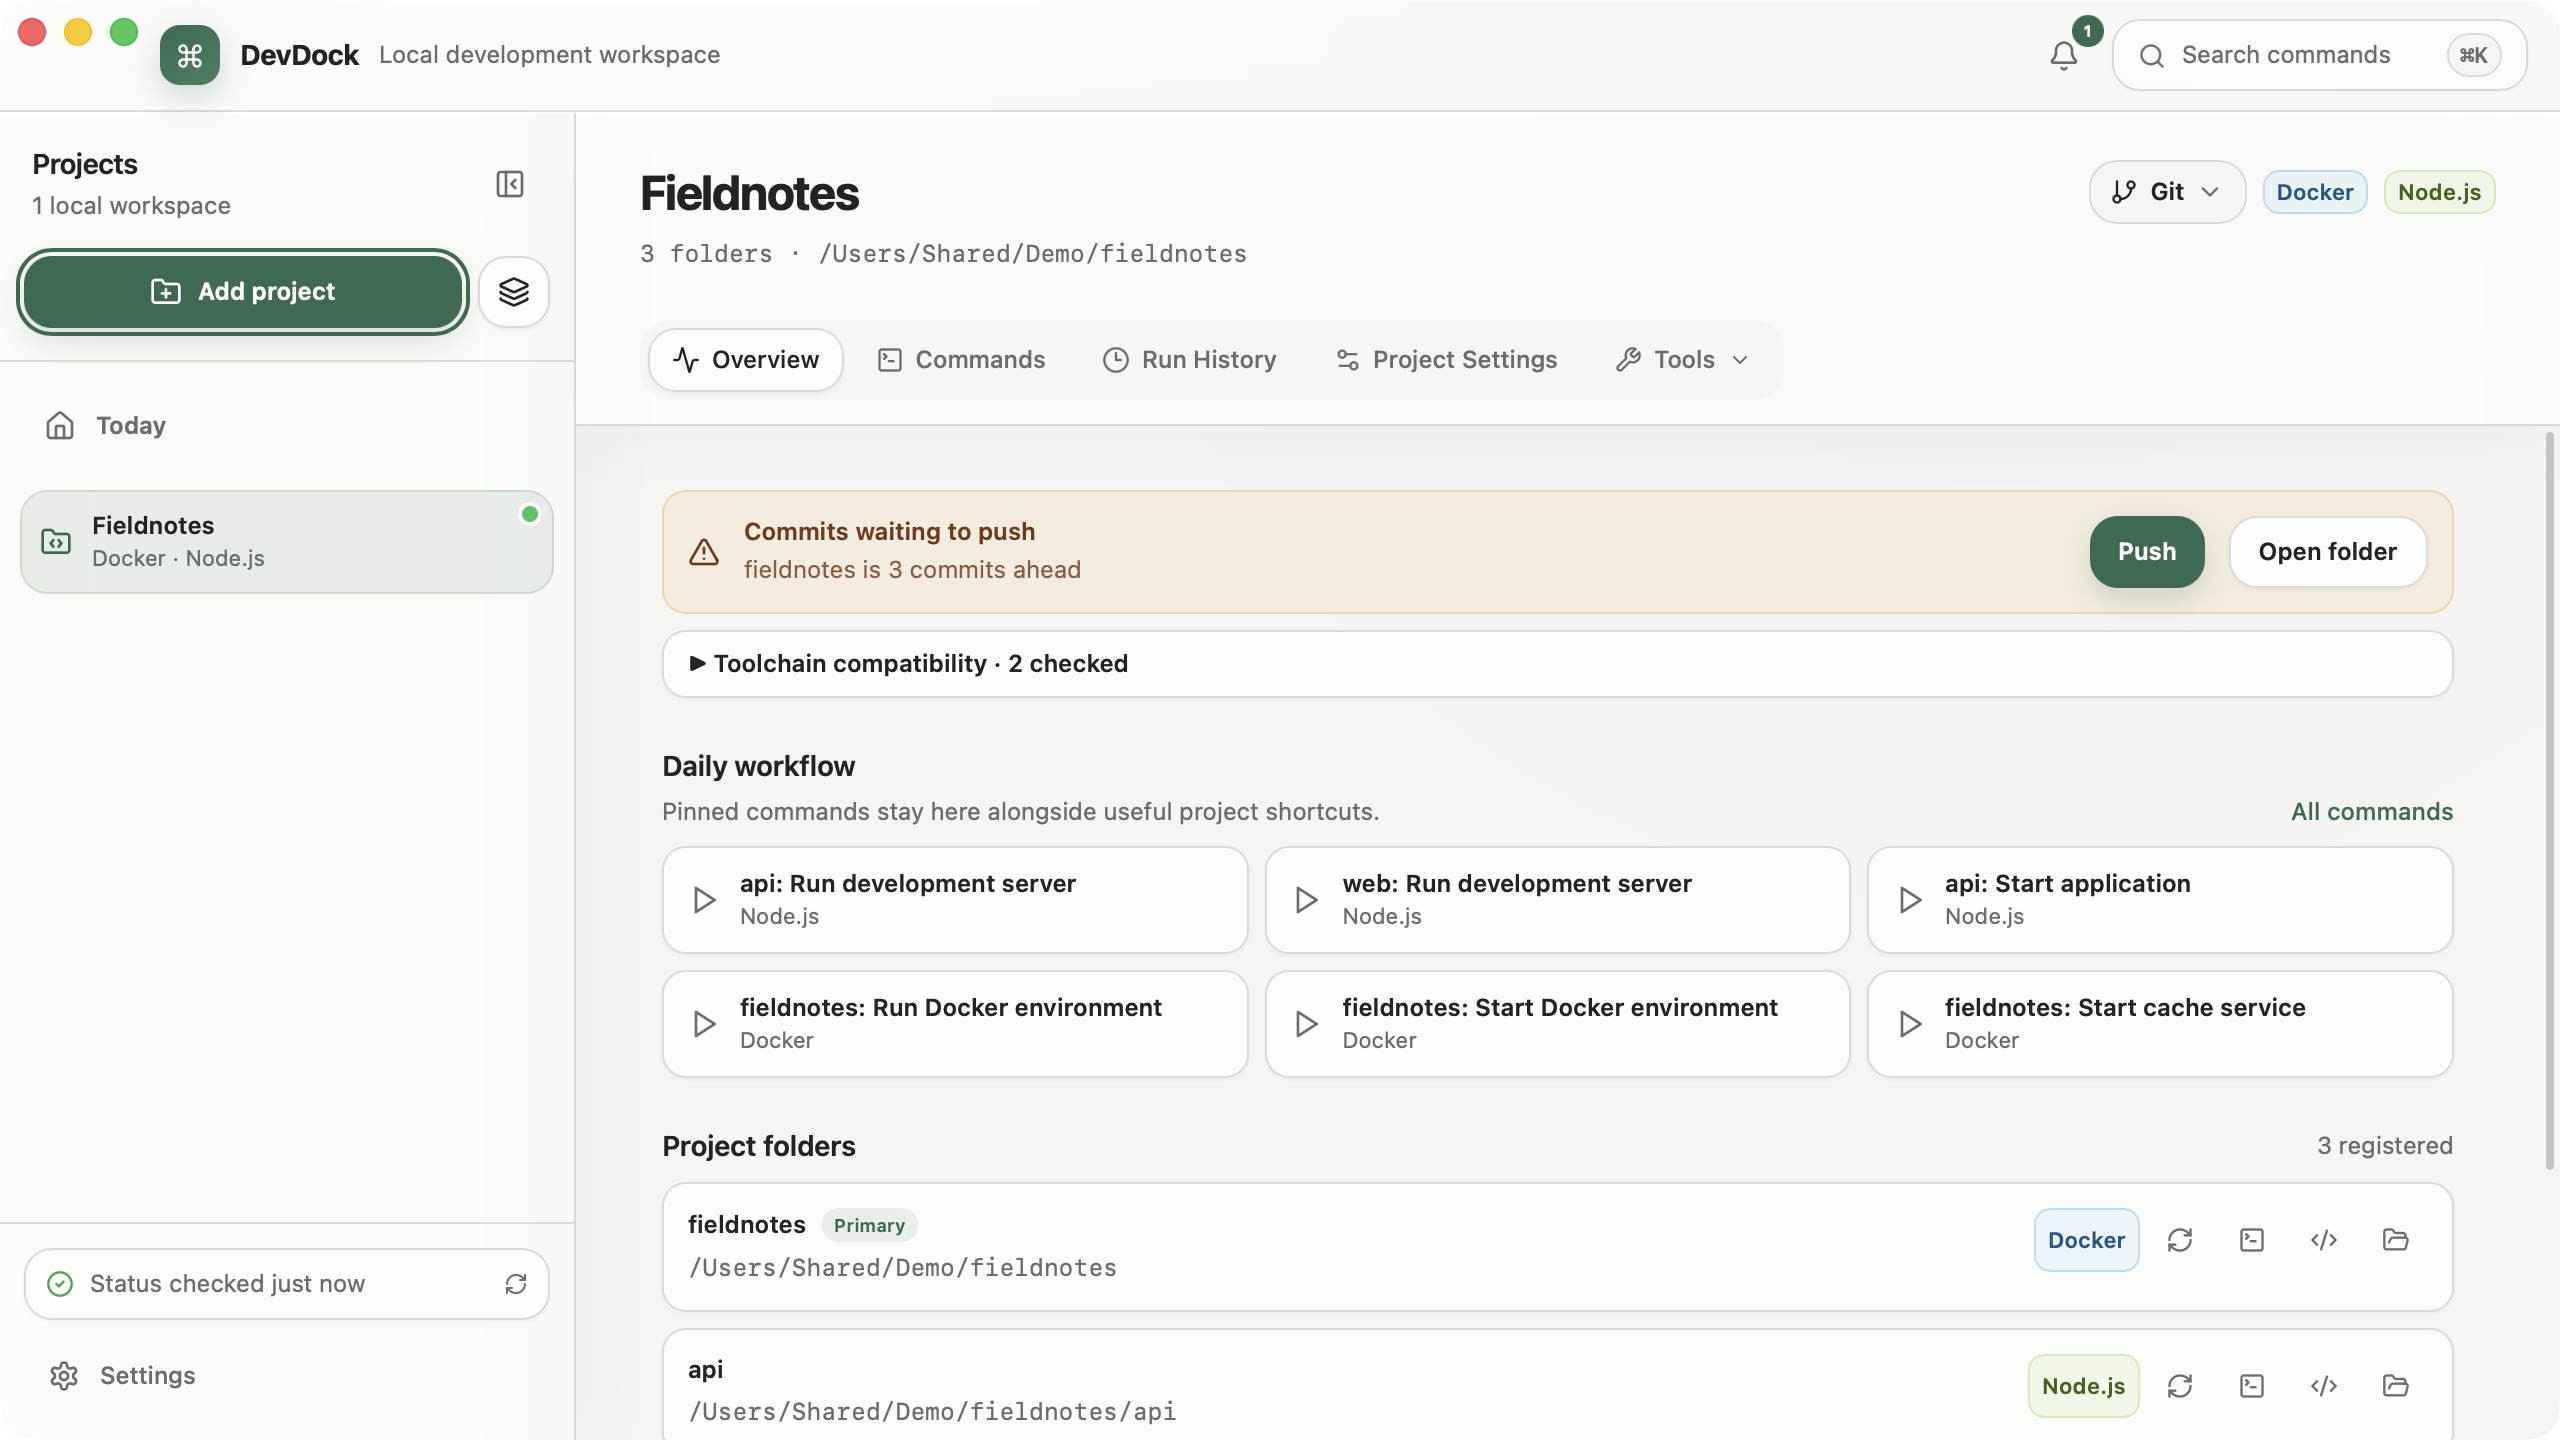2560x1440 pixels.
Task: Open the Git dropdown menu
Action: (x=2167, y=192)
